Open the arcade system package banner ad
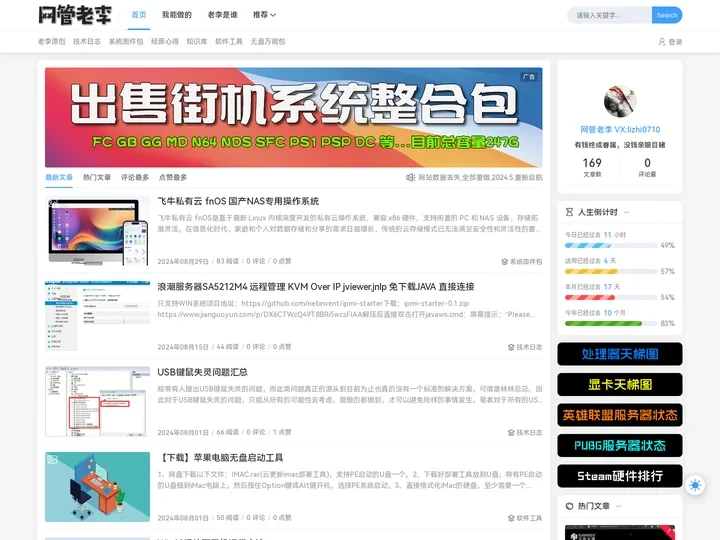720x540 pixels. [x=293, y=117]
